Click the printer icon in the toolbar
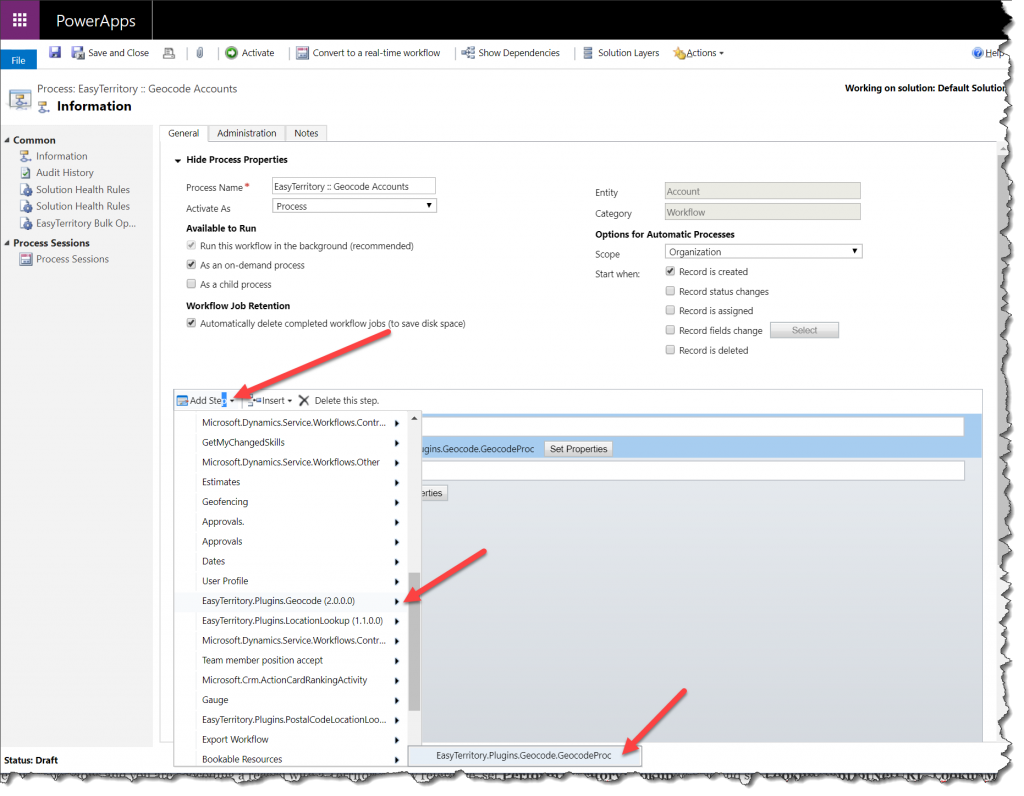 point(169,53)
